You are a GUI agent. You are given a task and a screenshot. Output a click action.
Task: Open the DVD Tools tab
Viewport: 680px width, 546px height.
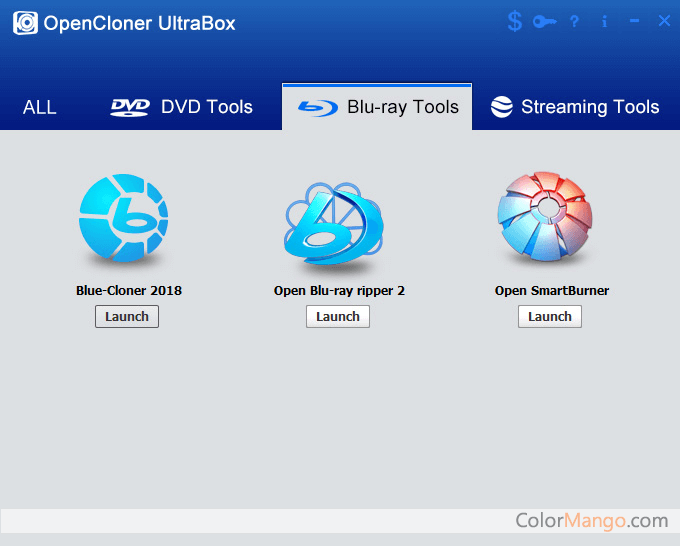(181, 107)
